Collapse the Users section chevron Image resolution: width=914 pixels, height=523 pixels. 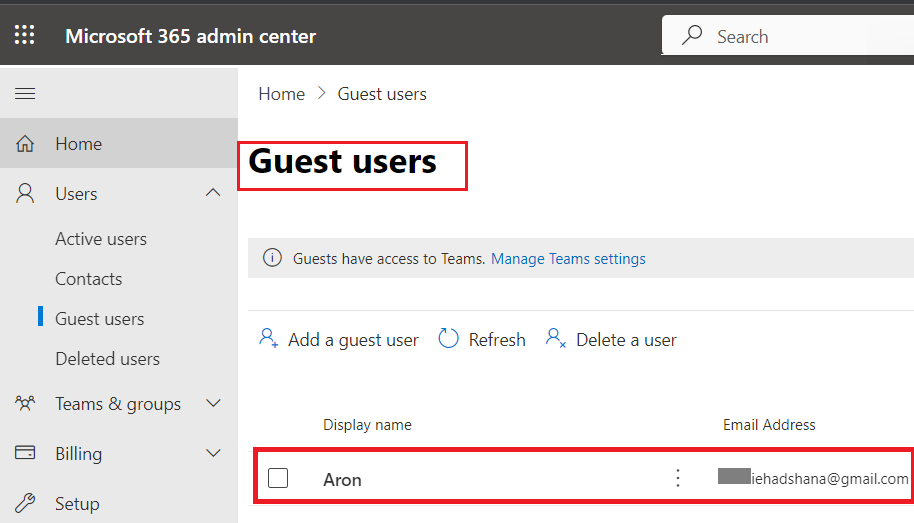[x=213, y=192]
